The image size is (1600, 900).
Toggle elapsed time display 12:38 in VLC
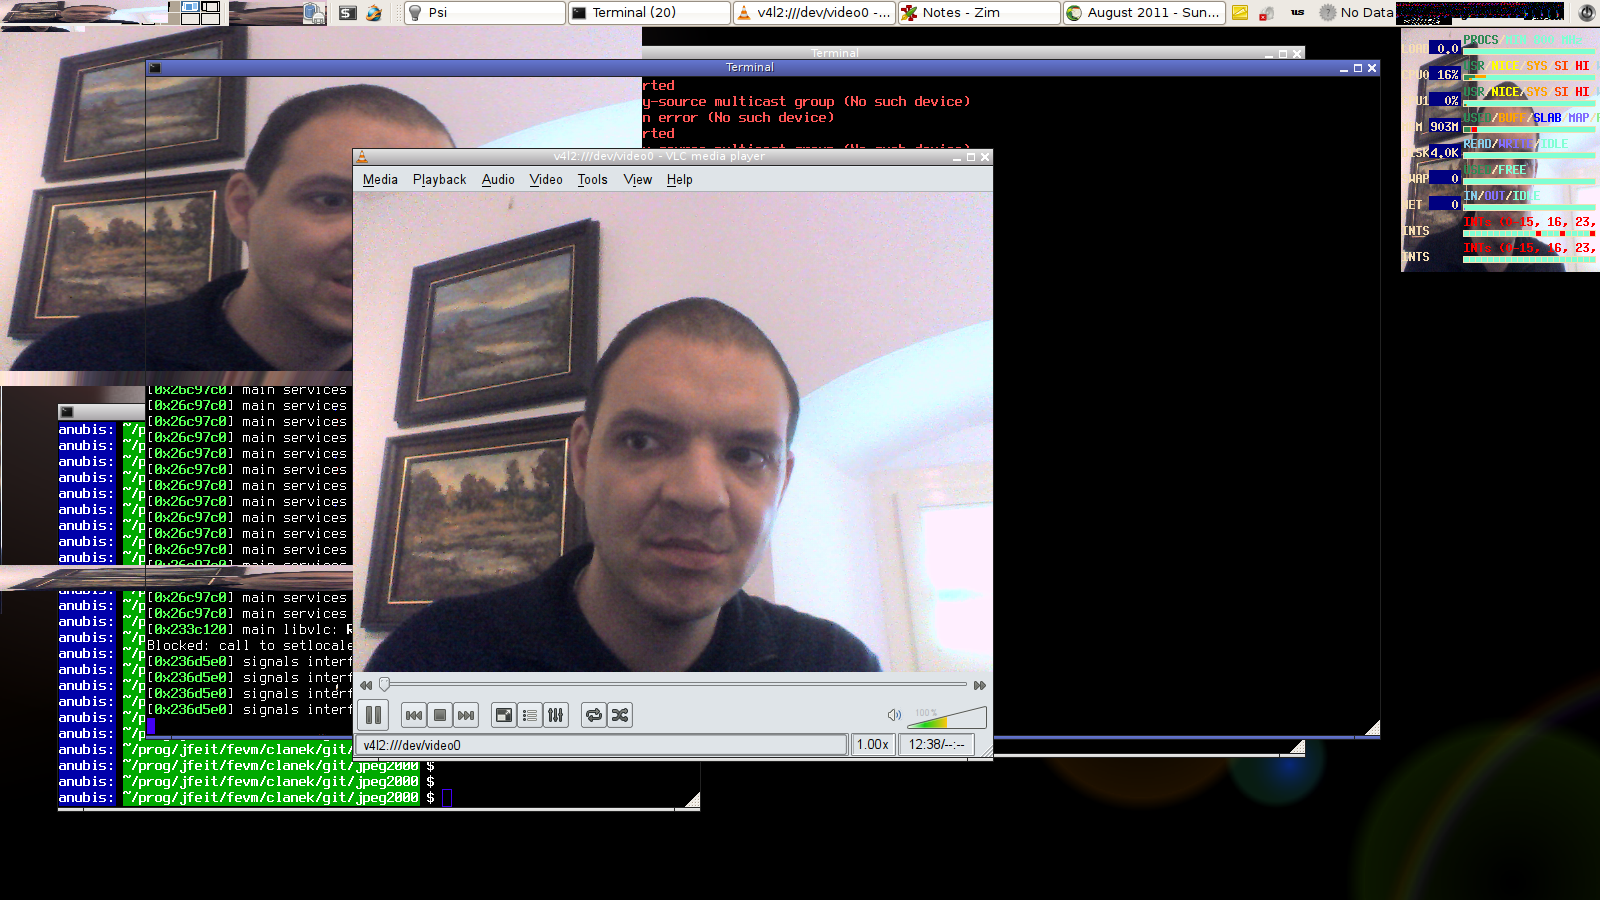[937, 745]
